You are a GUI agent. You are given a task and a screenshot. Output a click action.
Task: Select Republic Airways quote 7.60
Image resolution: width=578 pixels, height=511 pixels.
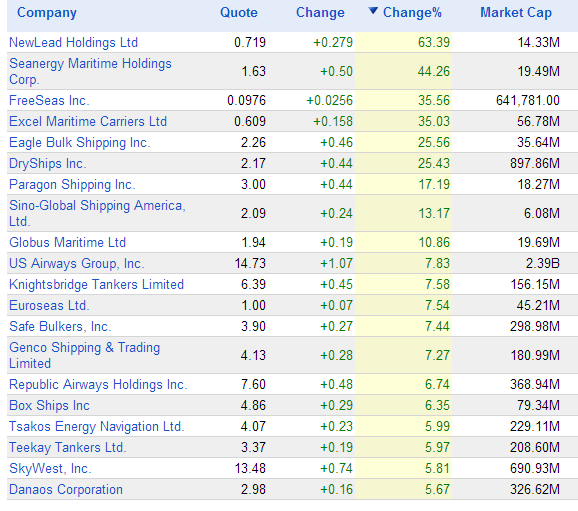253,384
